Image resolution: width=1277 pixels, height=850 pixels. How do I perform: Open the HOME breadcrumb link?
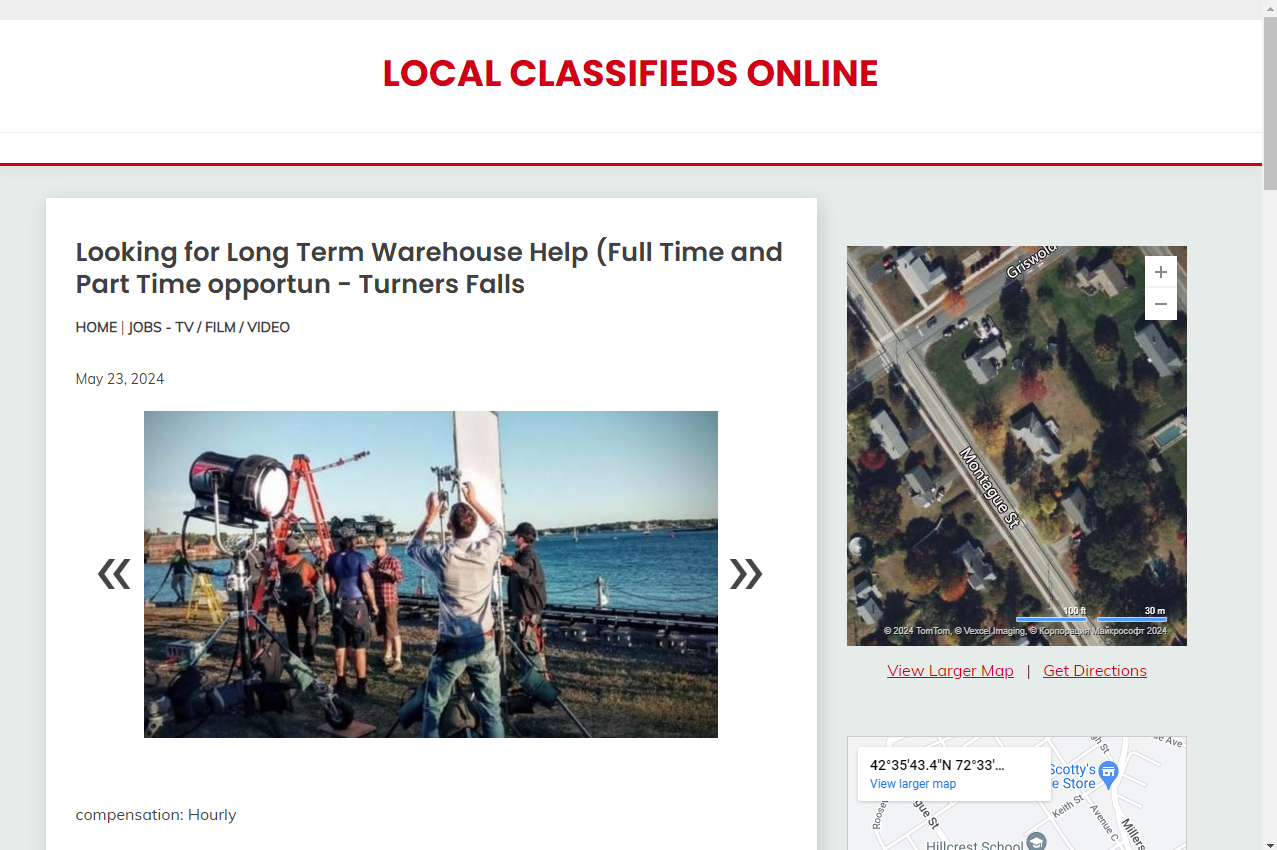96,327
